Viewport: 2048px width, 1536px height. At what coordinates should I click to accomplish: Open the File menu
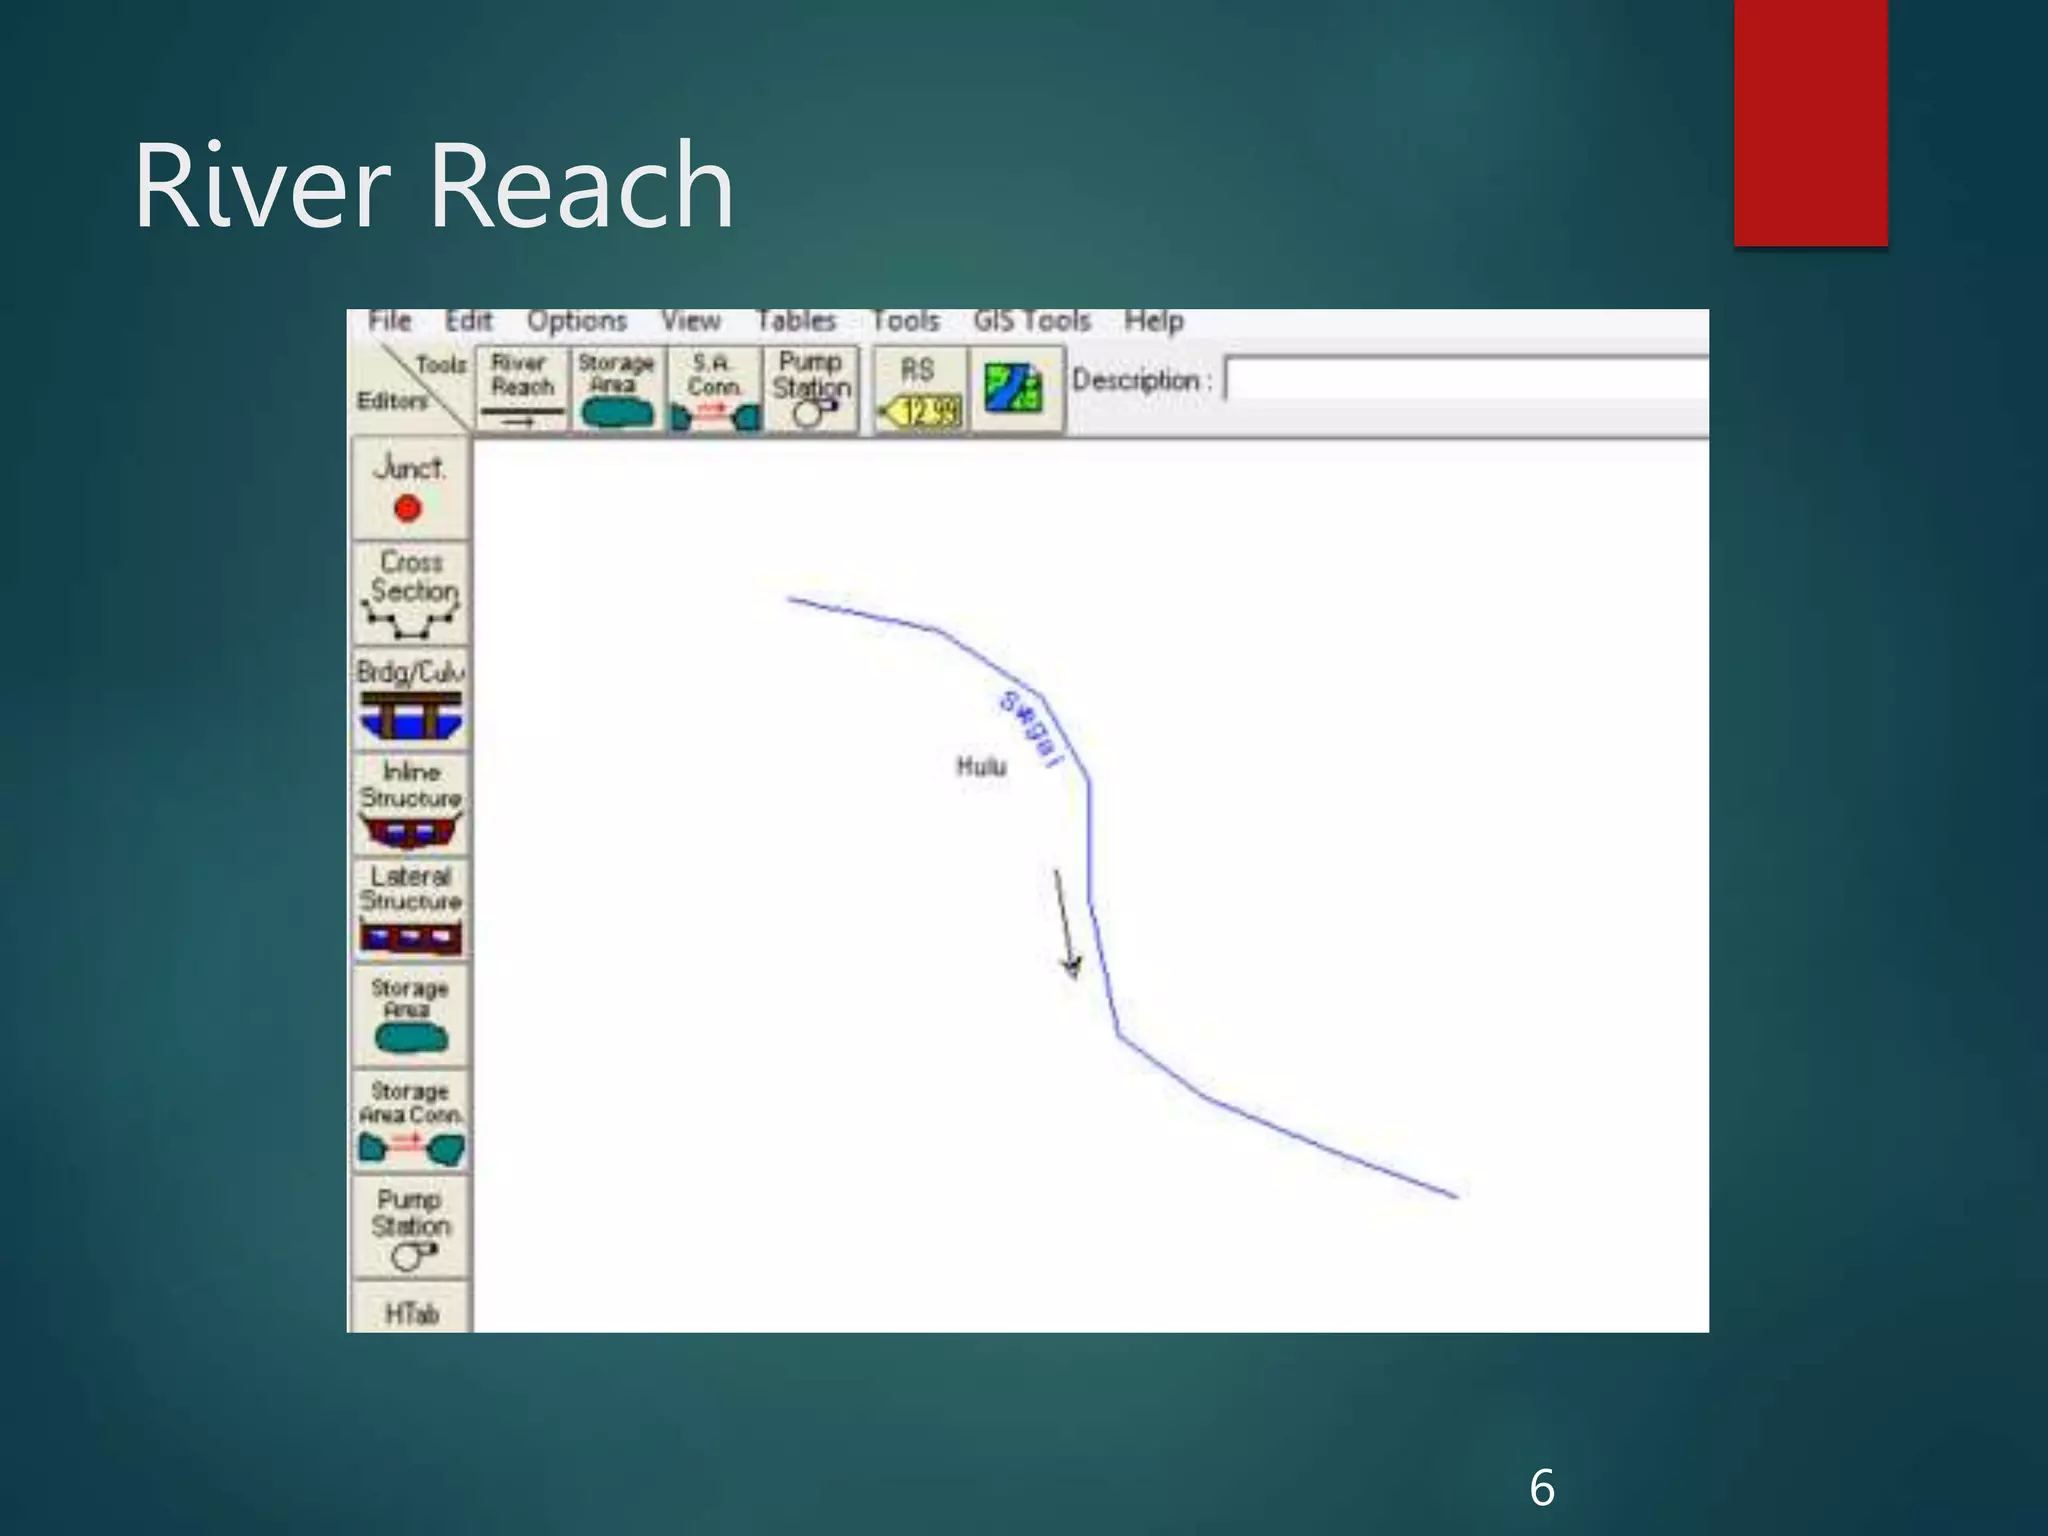click(x=389, y=321)
